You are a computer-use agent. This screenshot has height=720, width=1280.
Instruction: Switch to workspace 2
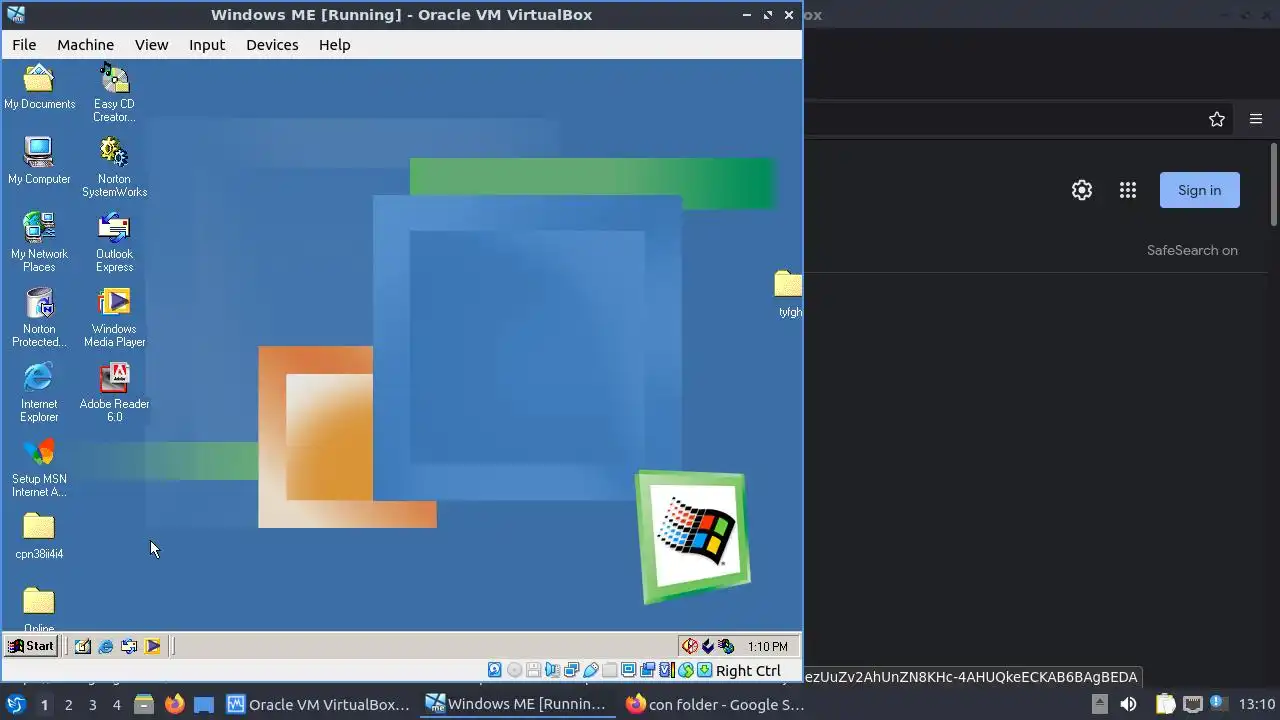point(68,705)
